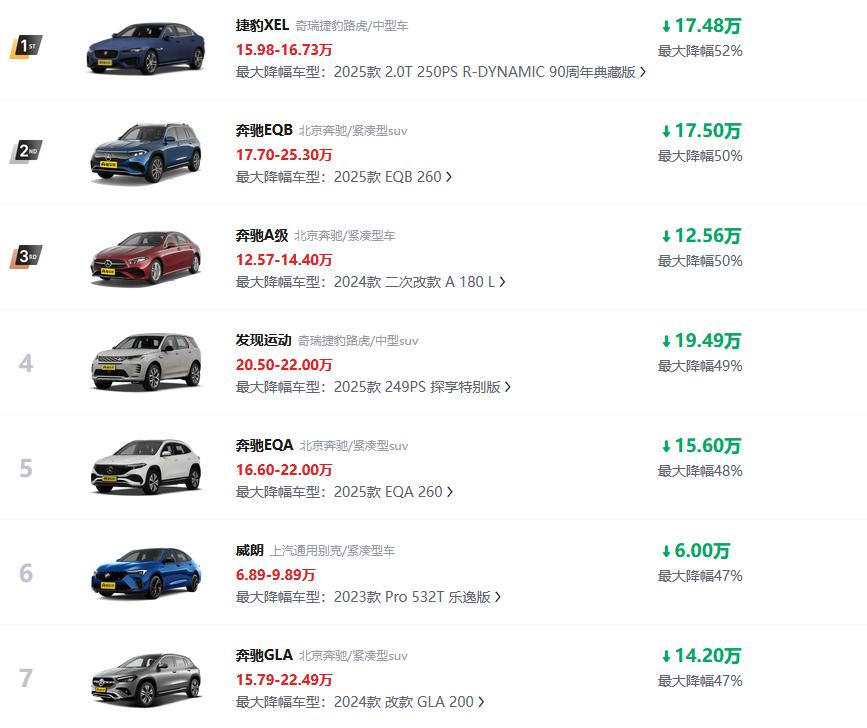Viewport: 867px width, 728px height.
Task: Expand the 2023款 Pro 532T 乐逸版 chevron
Action: click(498, 597)
